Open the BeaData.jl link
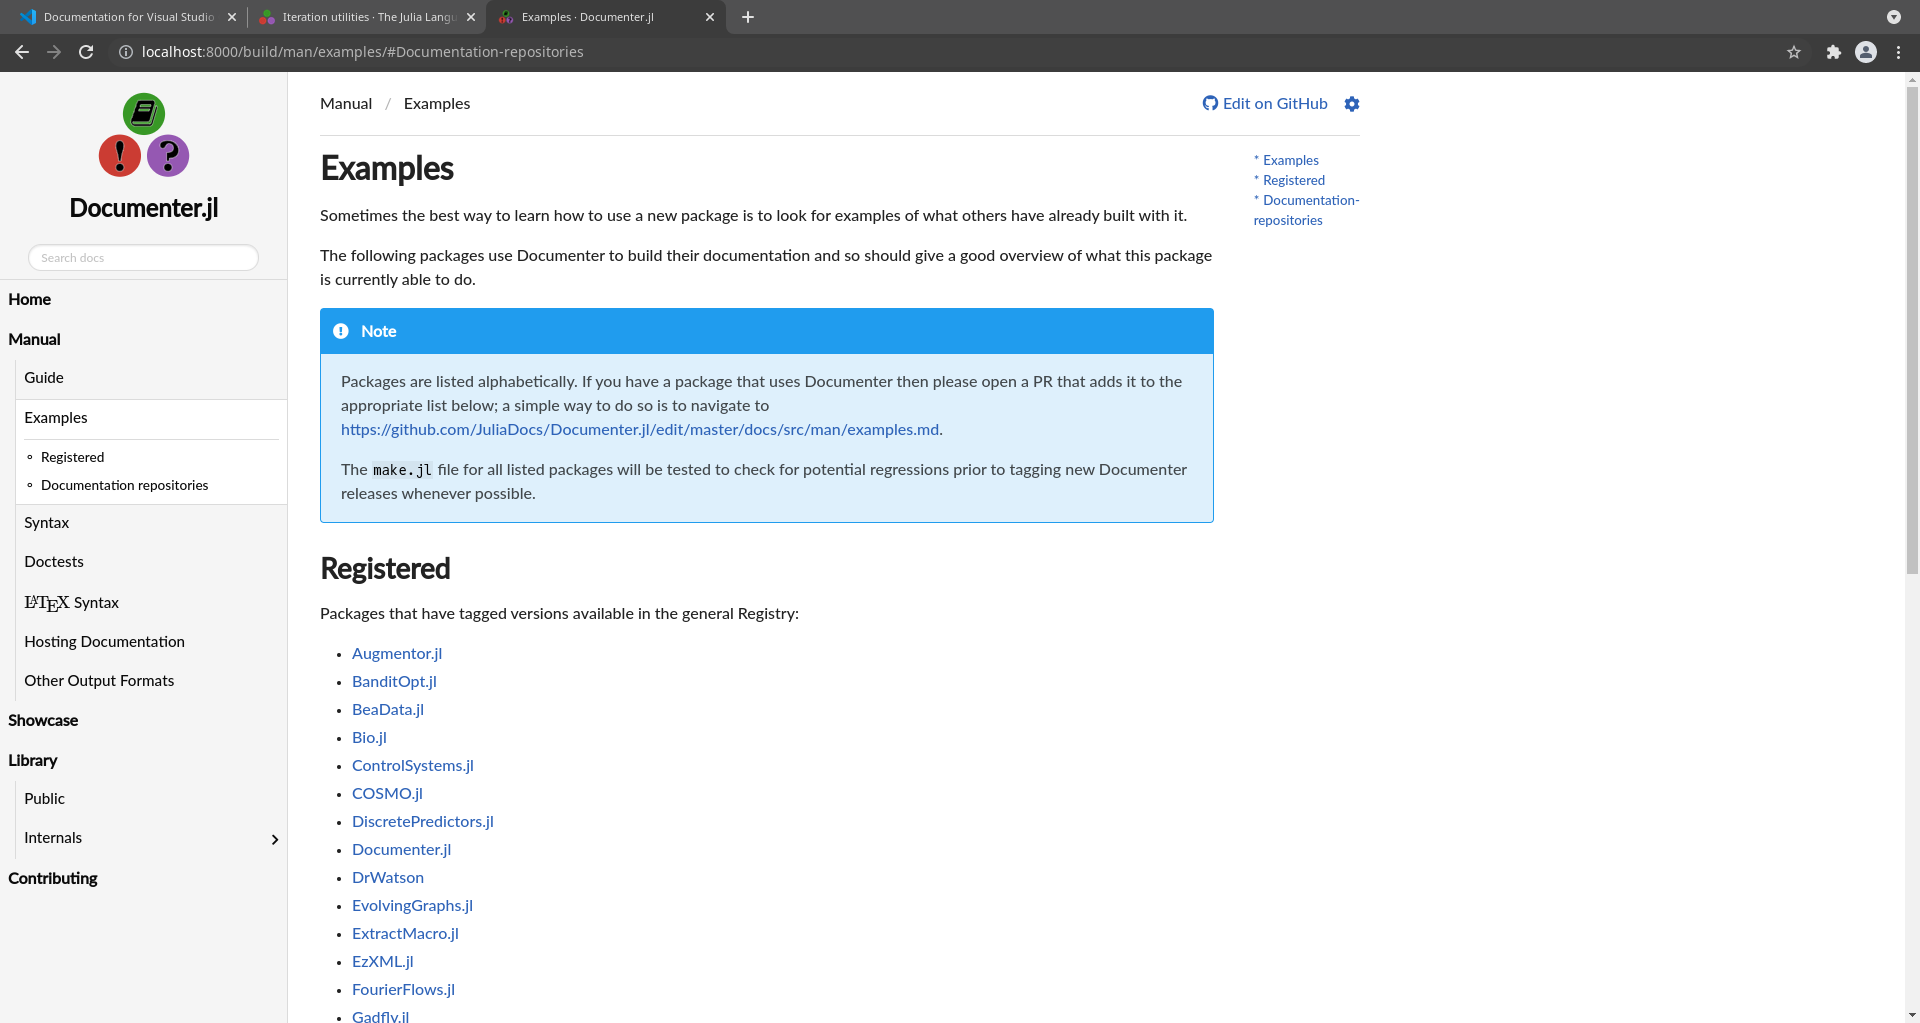 [x=388, y=710]
